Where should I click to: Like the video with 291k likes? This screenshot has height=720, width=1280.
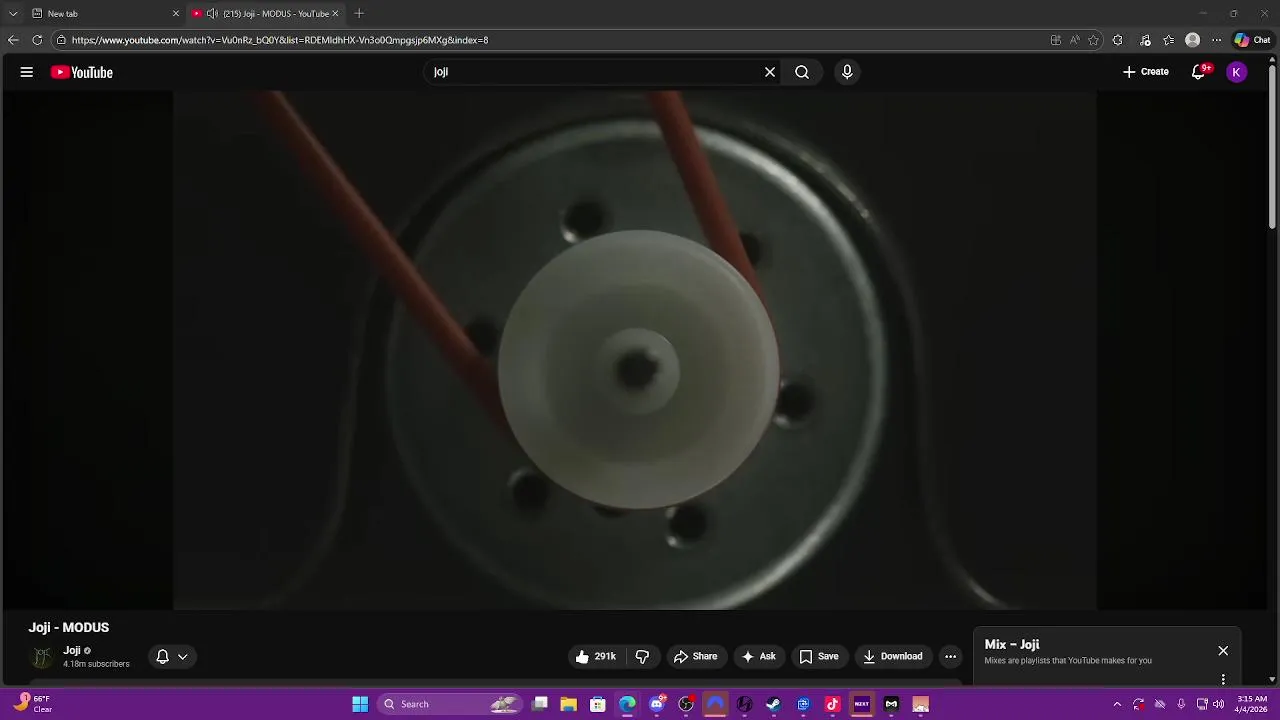595,657
